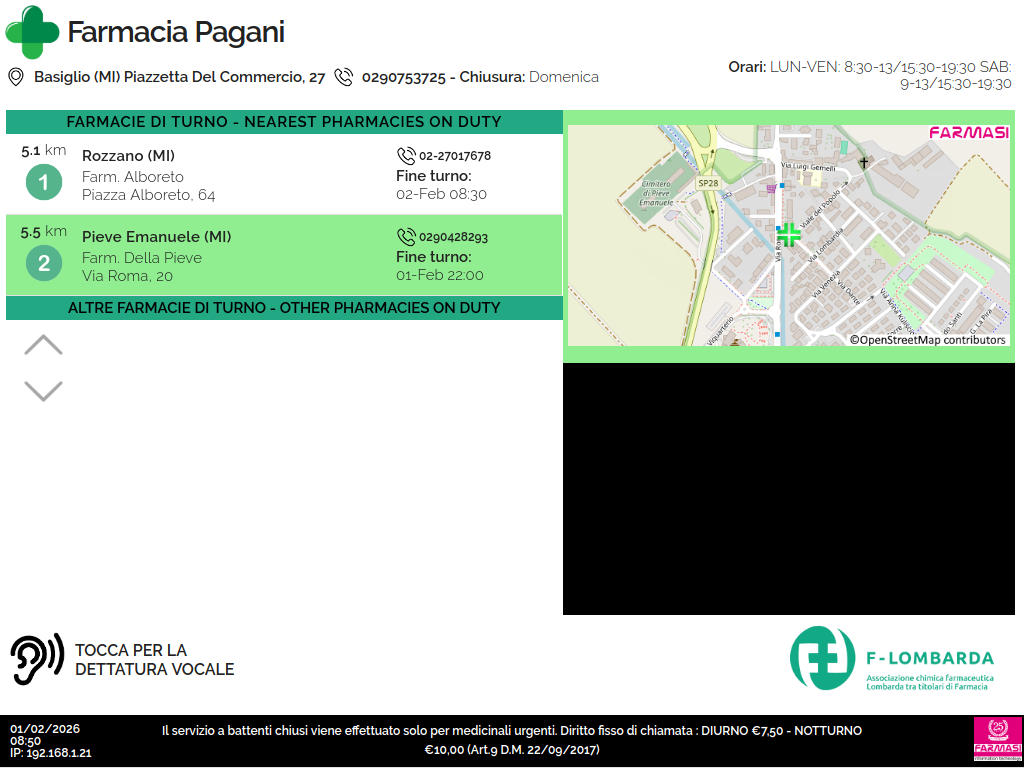The image size is (1024, 768).
Task: Tap Tocca per la dettatura vocale
Action: pyautogui.click(x=154, y=660)
